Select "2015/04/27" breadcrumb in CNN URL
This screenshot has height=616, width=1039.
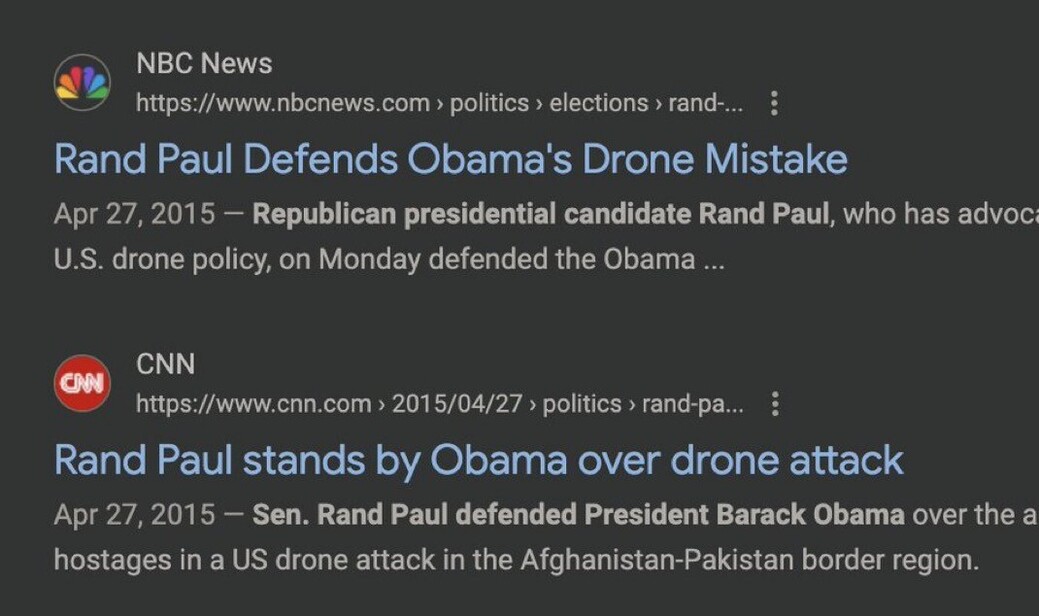point(457,404)
